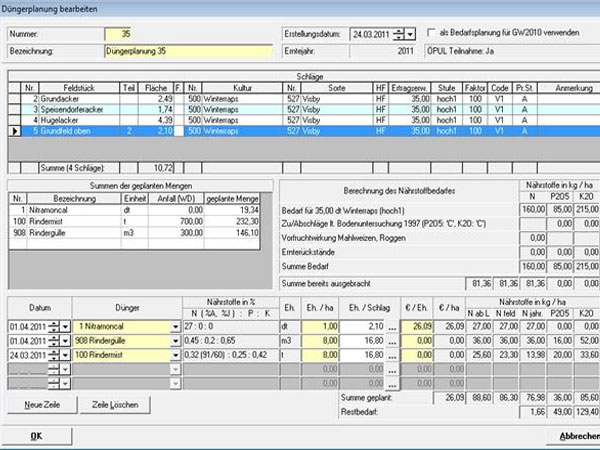This screenshot has height=450, width=600.
Task: Click date spinner of the Rindermist row
Action: [x=54, y=355]
